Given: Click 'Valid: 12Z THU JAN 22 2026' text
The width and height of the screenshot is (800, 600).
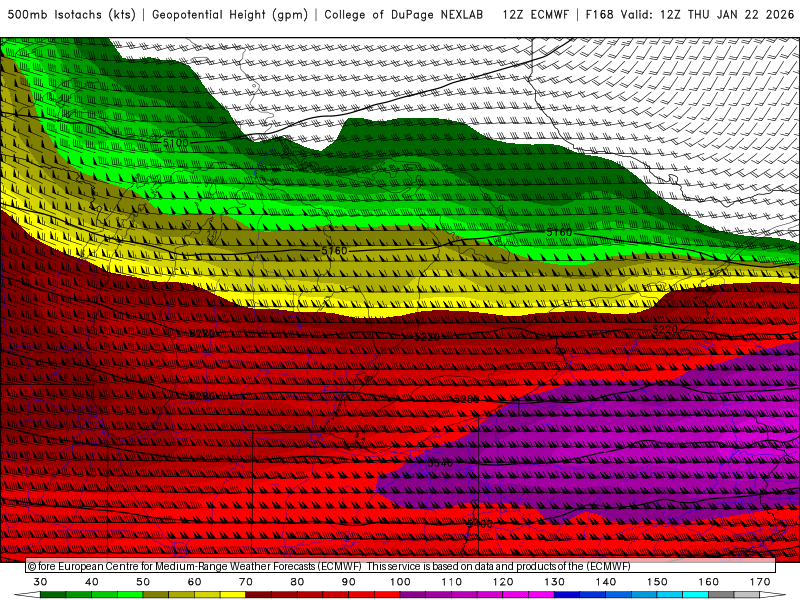Looking at the screenshot, I should [x=707, y=15].
